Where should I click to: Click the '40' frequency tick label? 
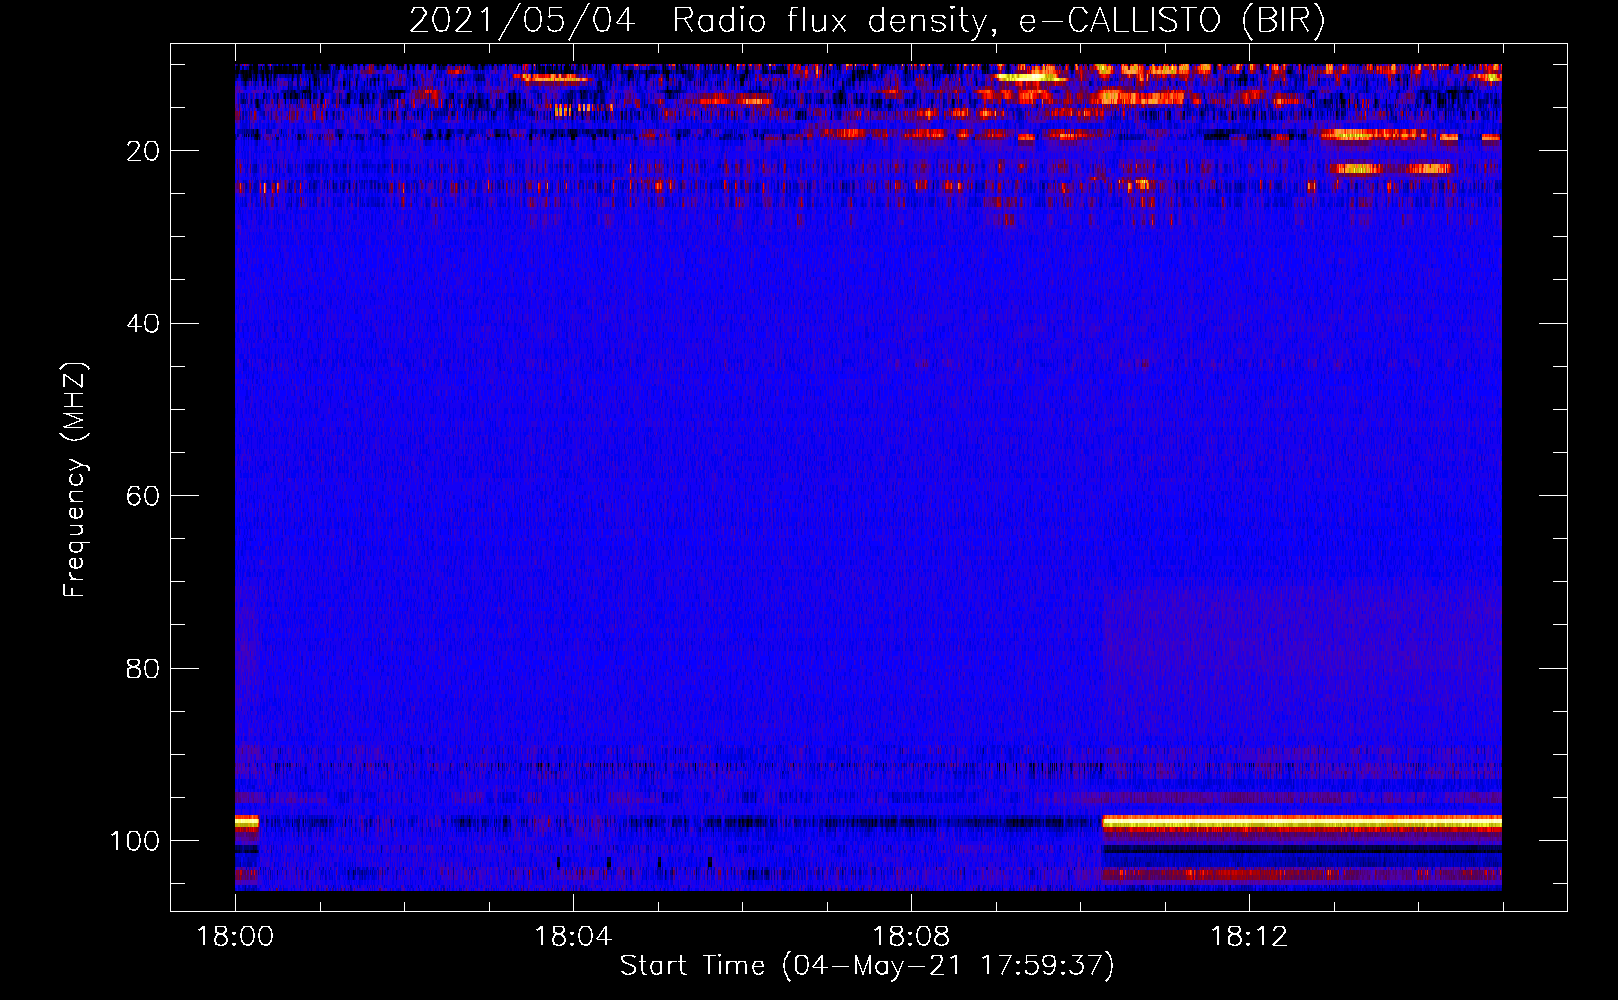pos(143,324)
